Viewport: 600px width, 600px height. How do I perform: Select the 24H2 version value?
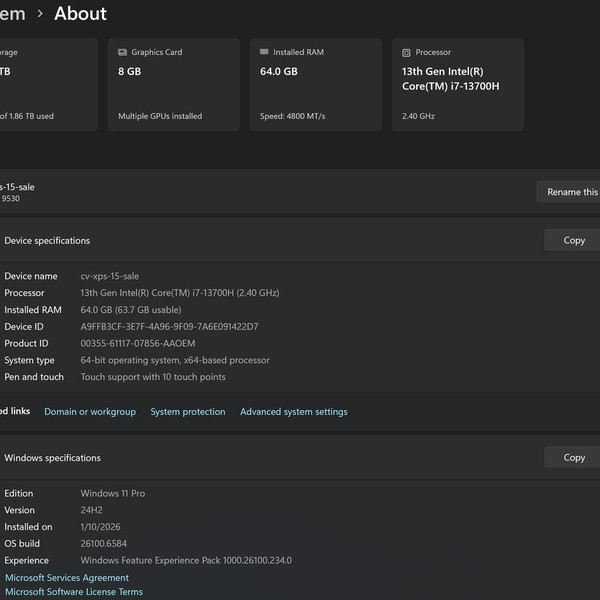(91, 510)
